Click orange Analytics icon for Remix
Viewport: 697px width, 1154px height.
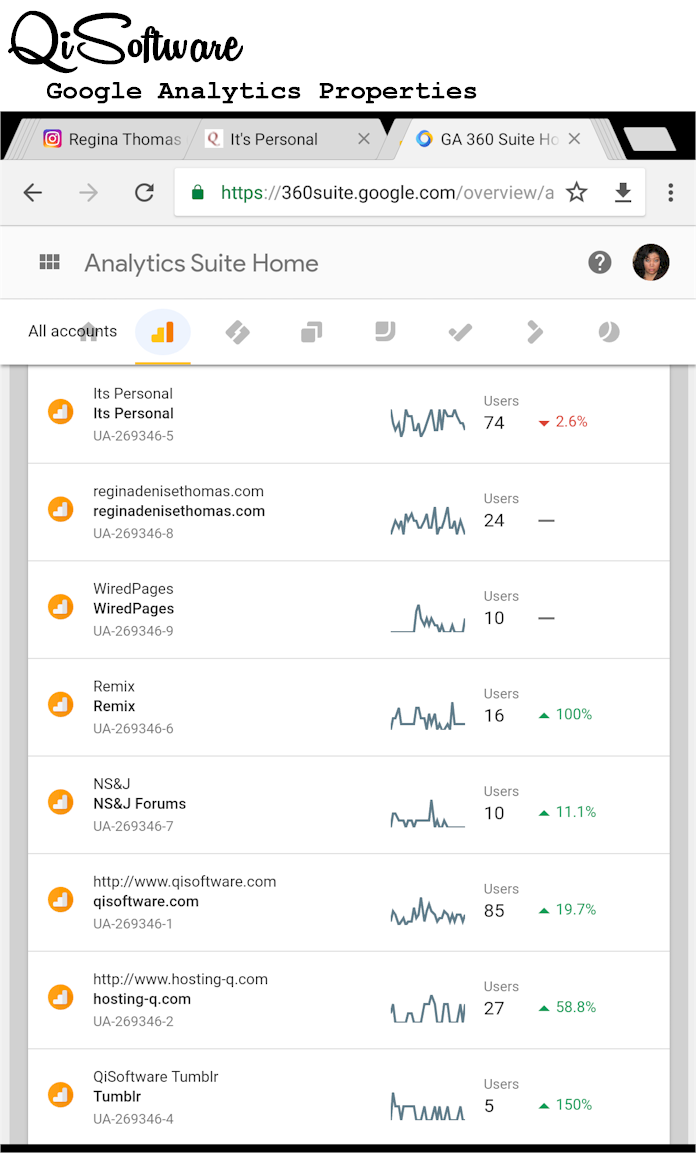click(60, 706)
